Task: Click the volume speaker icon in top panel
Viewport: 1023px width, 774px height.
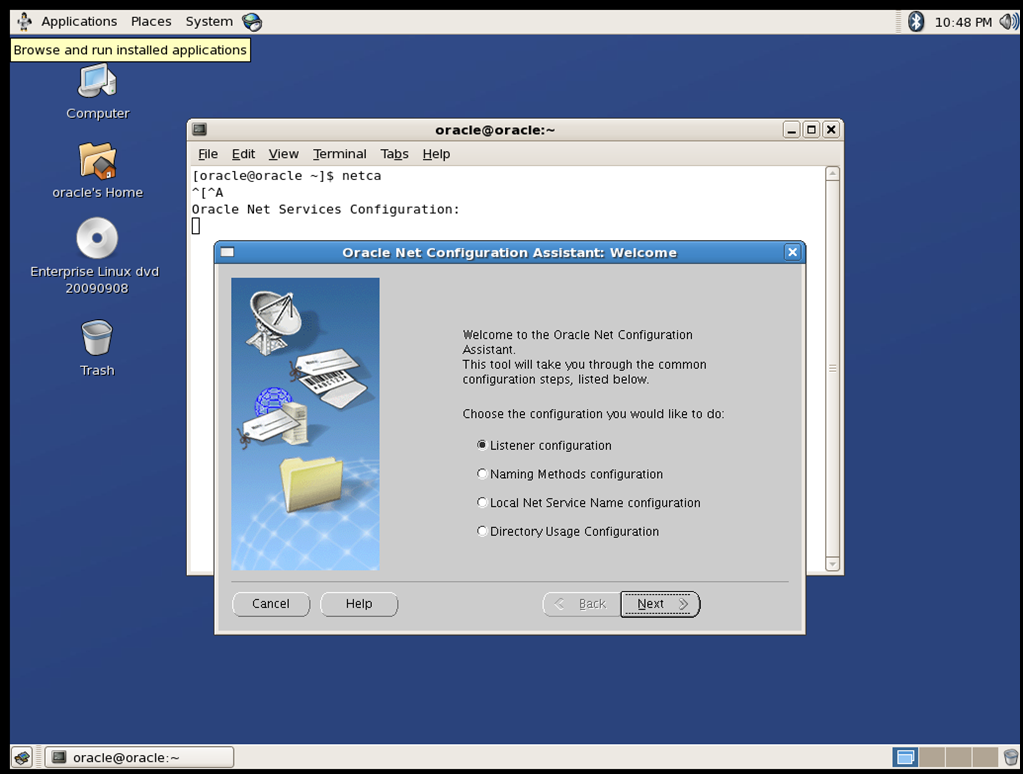Action: 1009,22
